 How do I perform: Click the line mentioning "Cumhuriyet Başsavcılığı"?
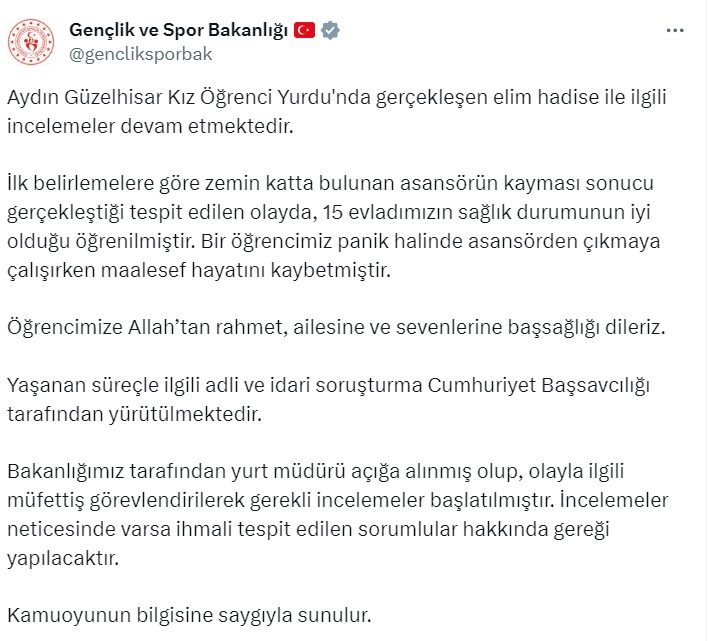click(x=328, y=385)
